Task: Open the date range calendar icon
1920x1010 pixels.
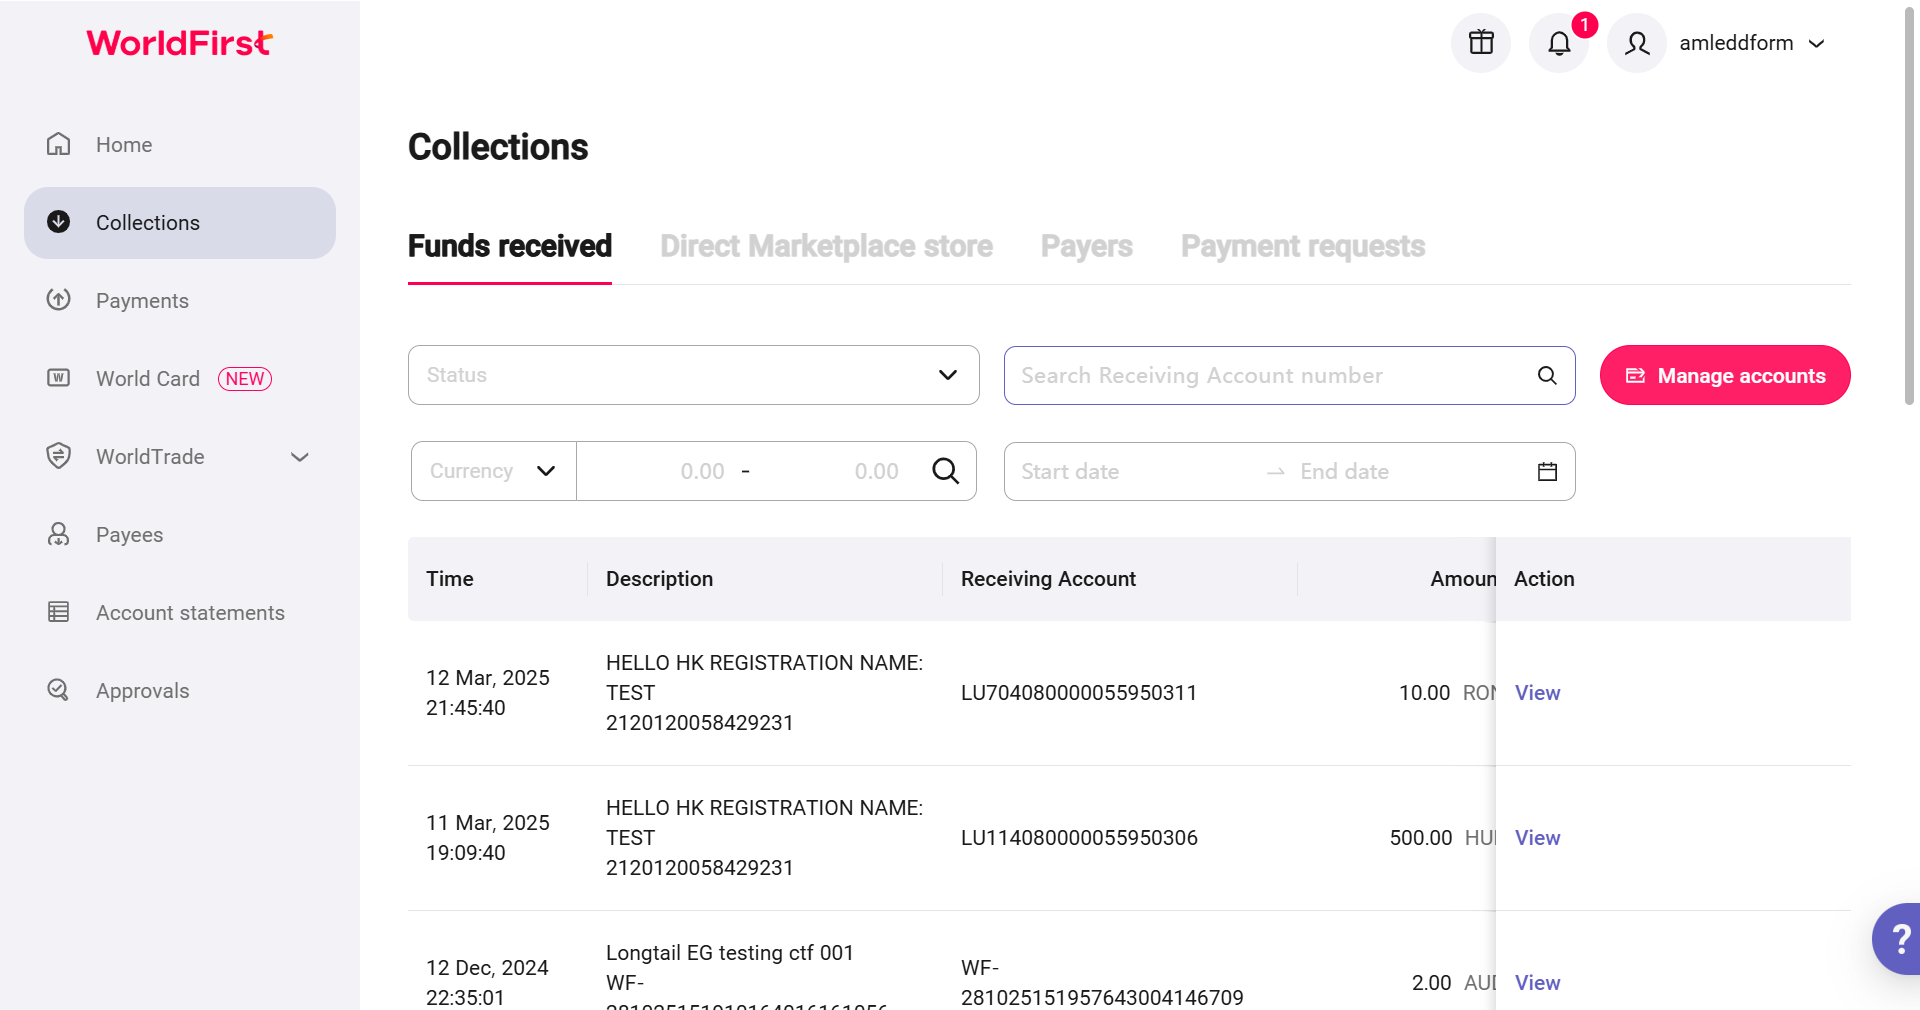Action: click(1547, 472)
